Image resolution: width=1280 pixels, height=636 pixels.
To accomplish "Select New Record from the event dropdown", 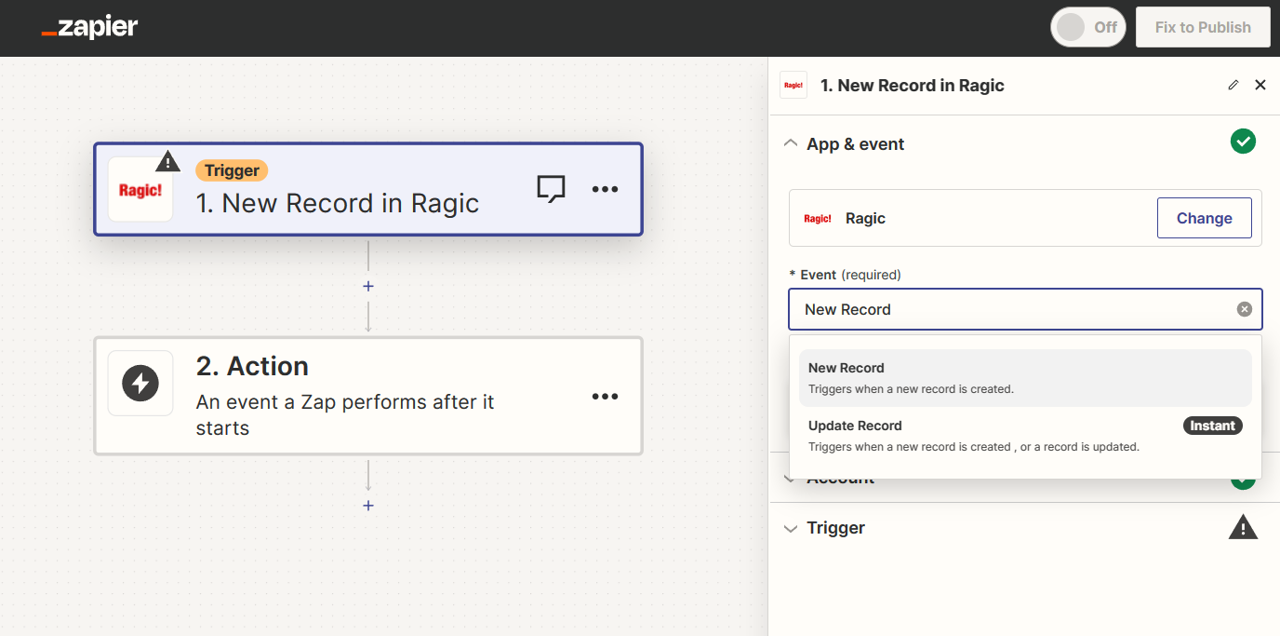I will pos(1025,378).
